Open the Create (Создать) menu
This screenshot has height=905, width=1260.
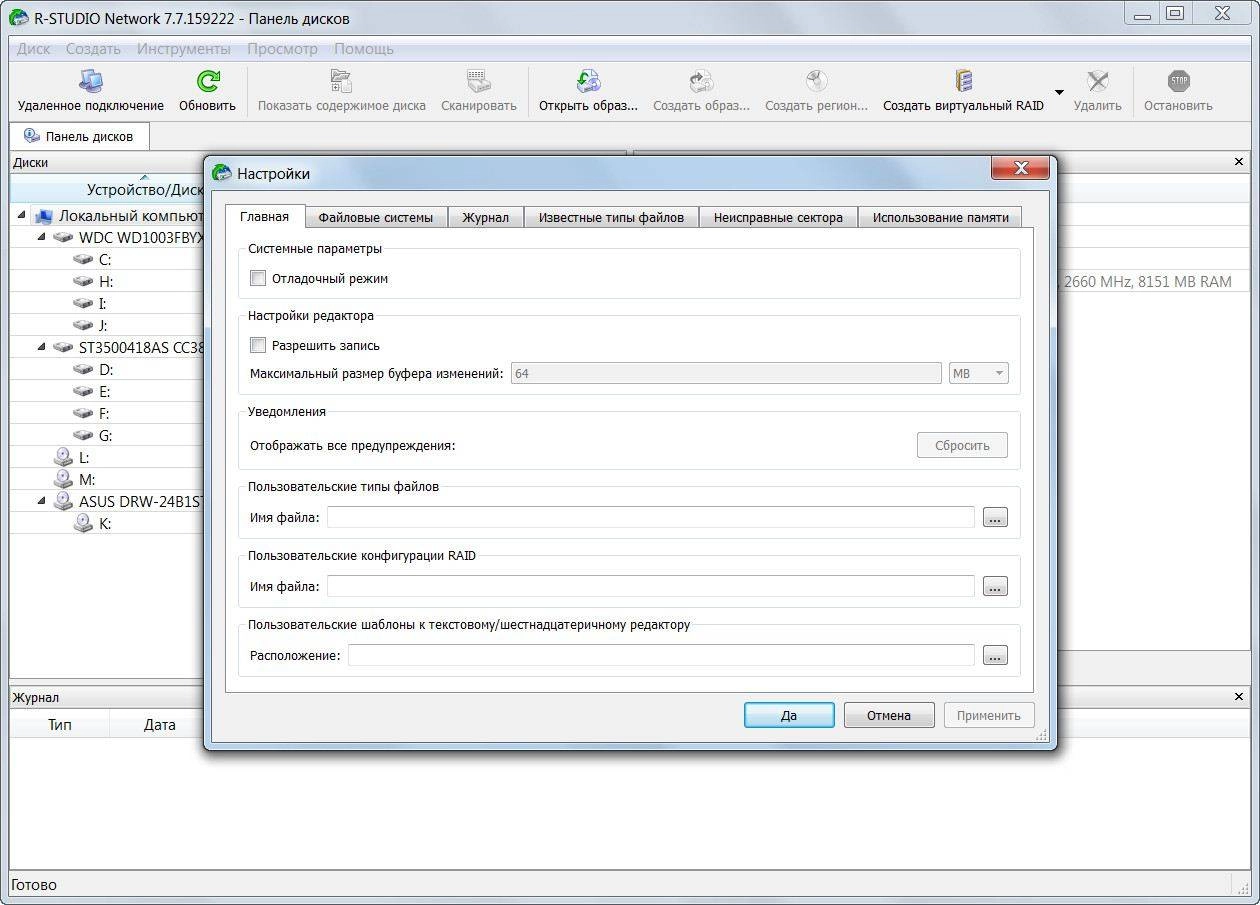click(x=93, y=48)
